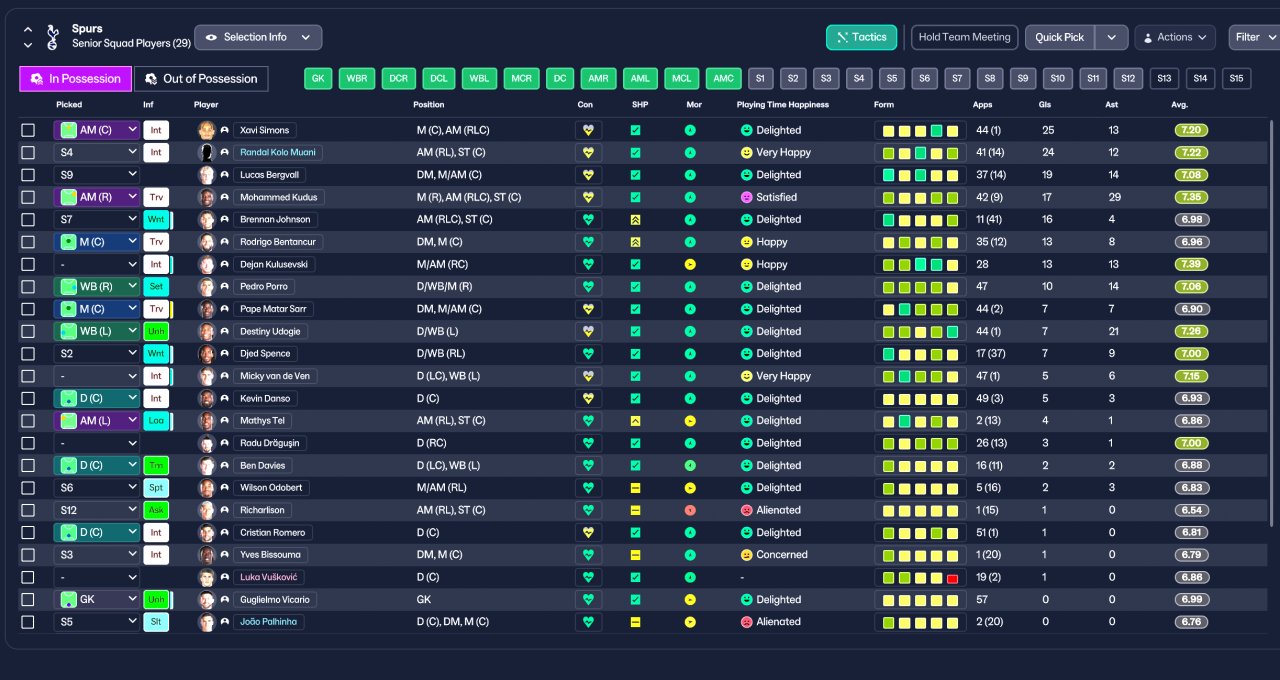Open the picked-position dropdown for Dejan Kulusevski
Viewport: 1280px width, 680px height.
coord(97,264)
